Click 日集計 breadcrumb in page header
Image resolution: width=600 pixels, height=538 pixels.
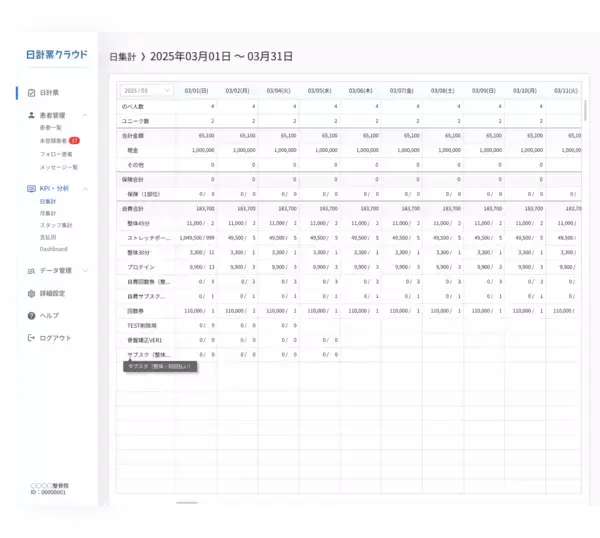122,57
